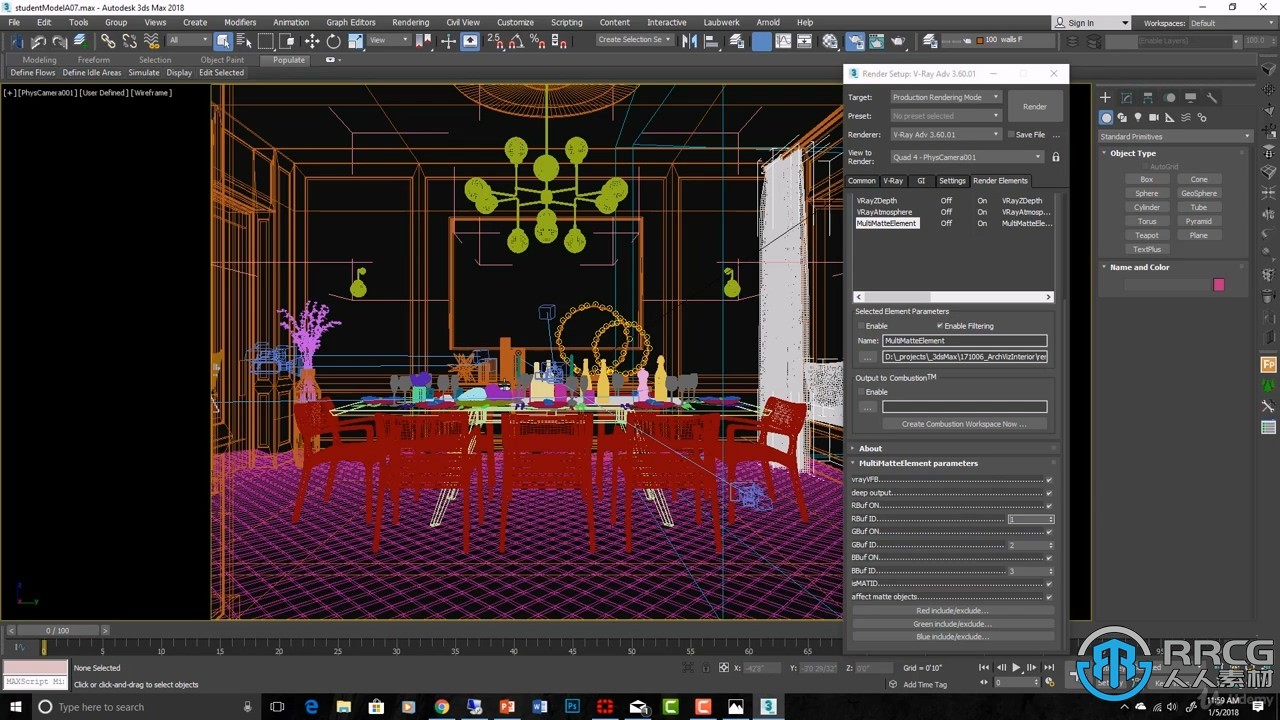
Task: Open the Target rendering mode dropdown
Action: pyautogui.click(x=945, y=97)
